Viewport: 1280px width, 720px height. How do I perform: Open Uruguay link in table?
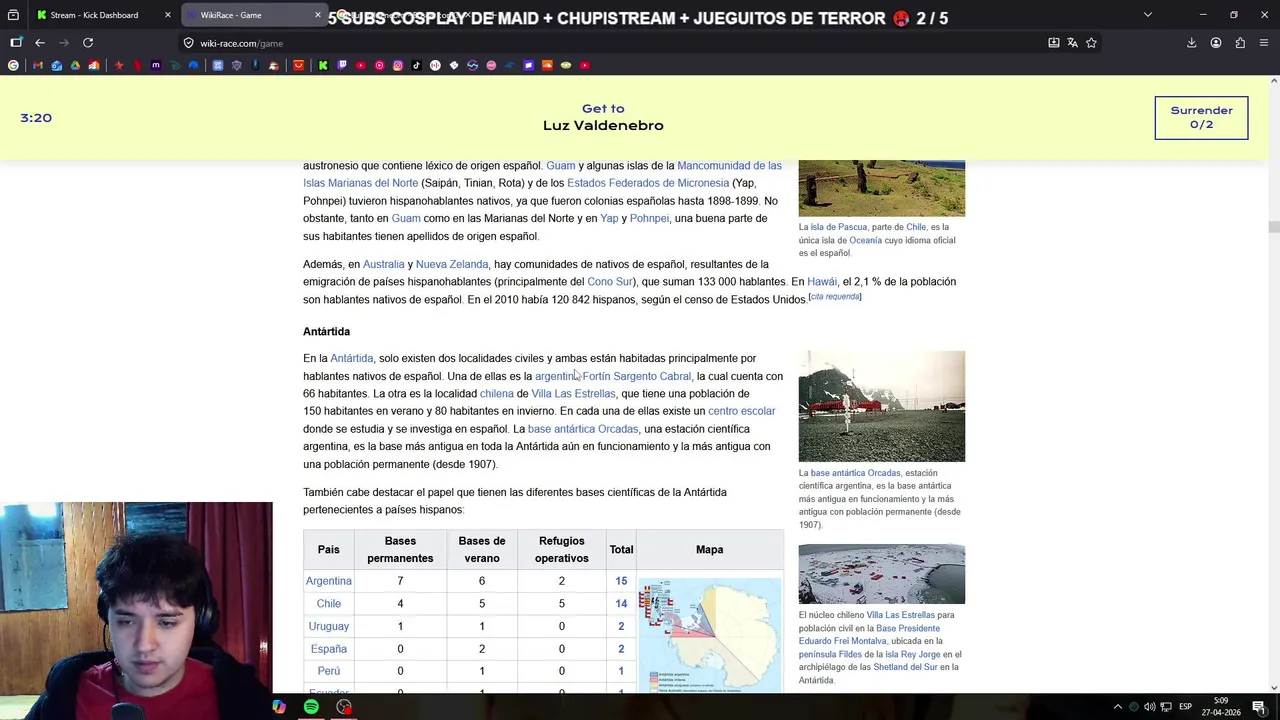click(328, 626)
